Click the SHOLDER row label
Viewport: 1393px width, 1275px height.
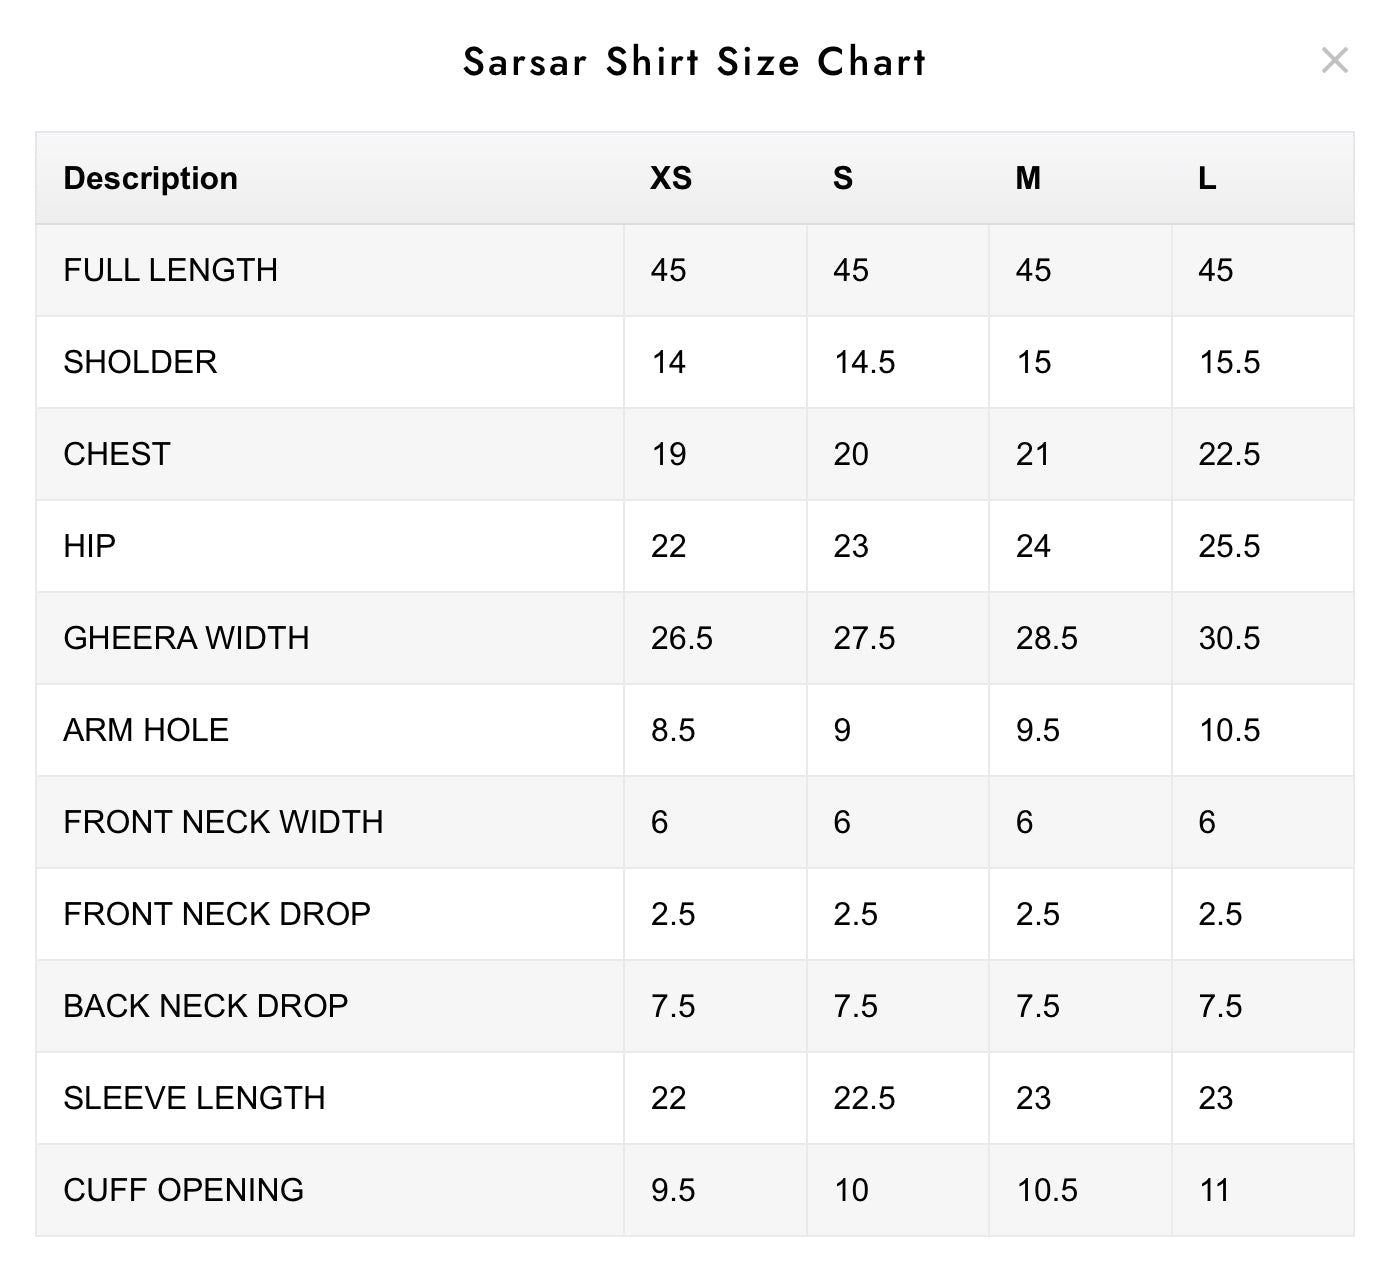point(140,362)
